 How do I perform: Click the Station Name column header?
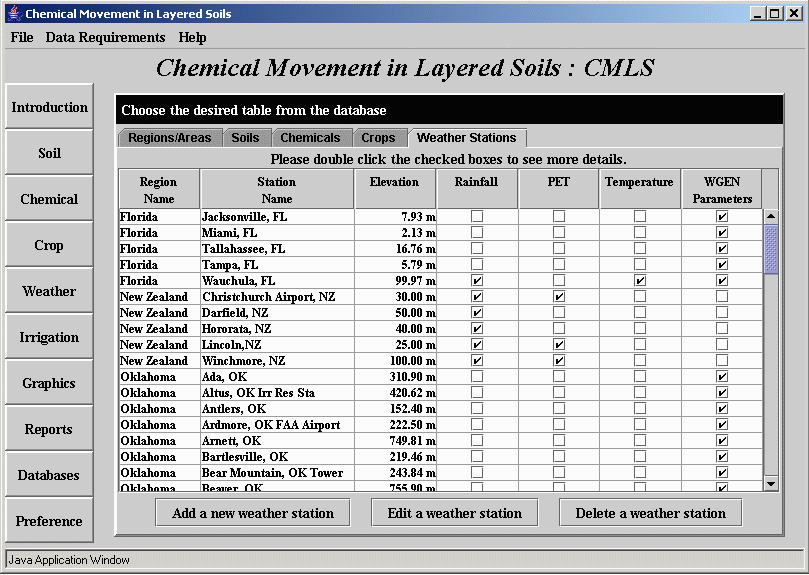pyautogui.click(x=277, y=189)
